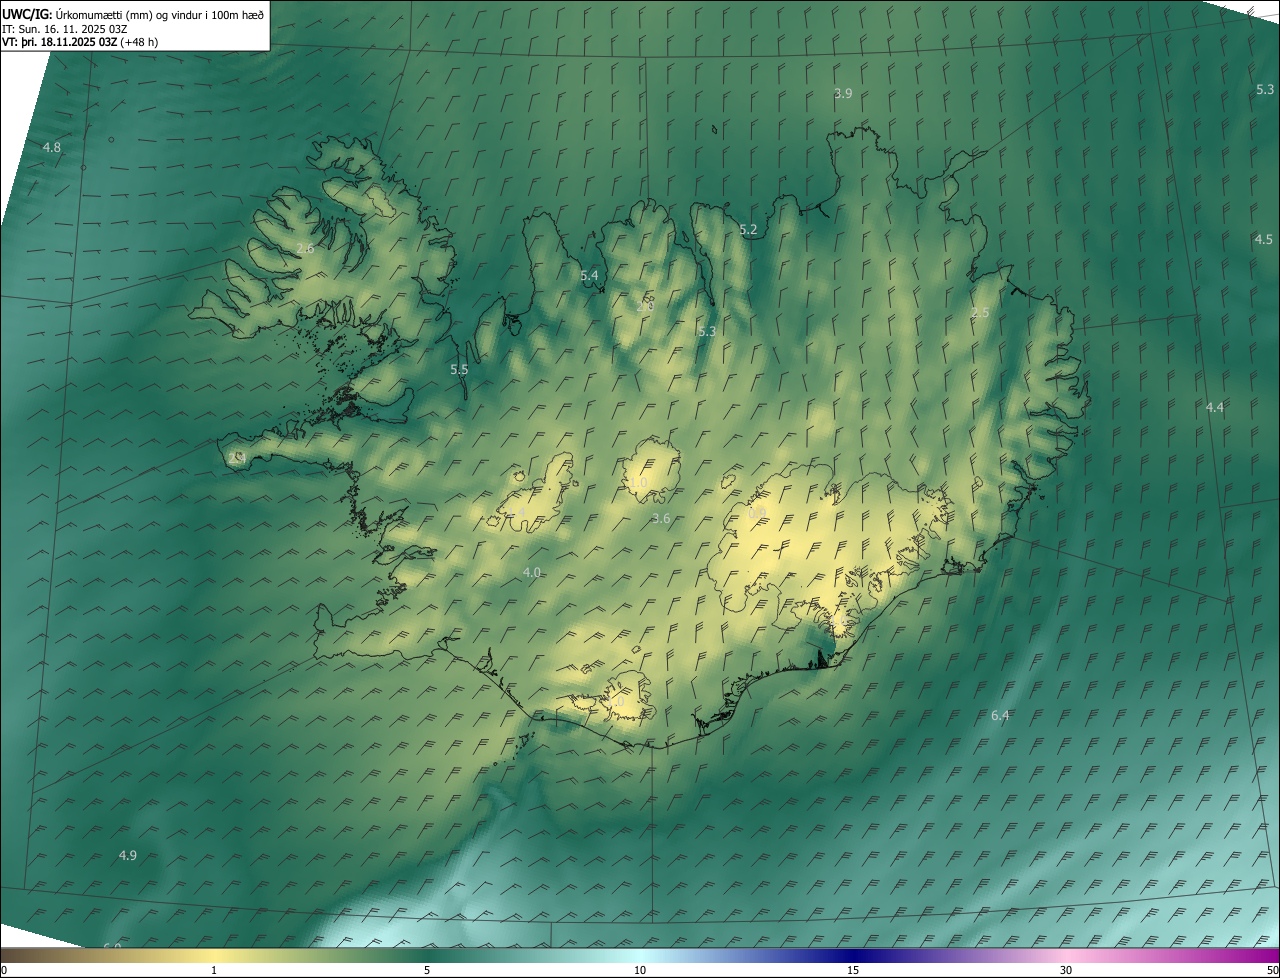Click the 3.6 value in the central highlands

click(661, 518)
